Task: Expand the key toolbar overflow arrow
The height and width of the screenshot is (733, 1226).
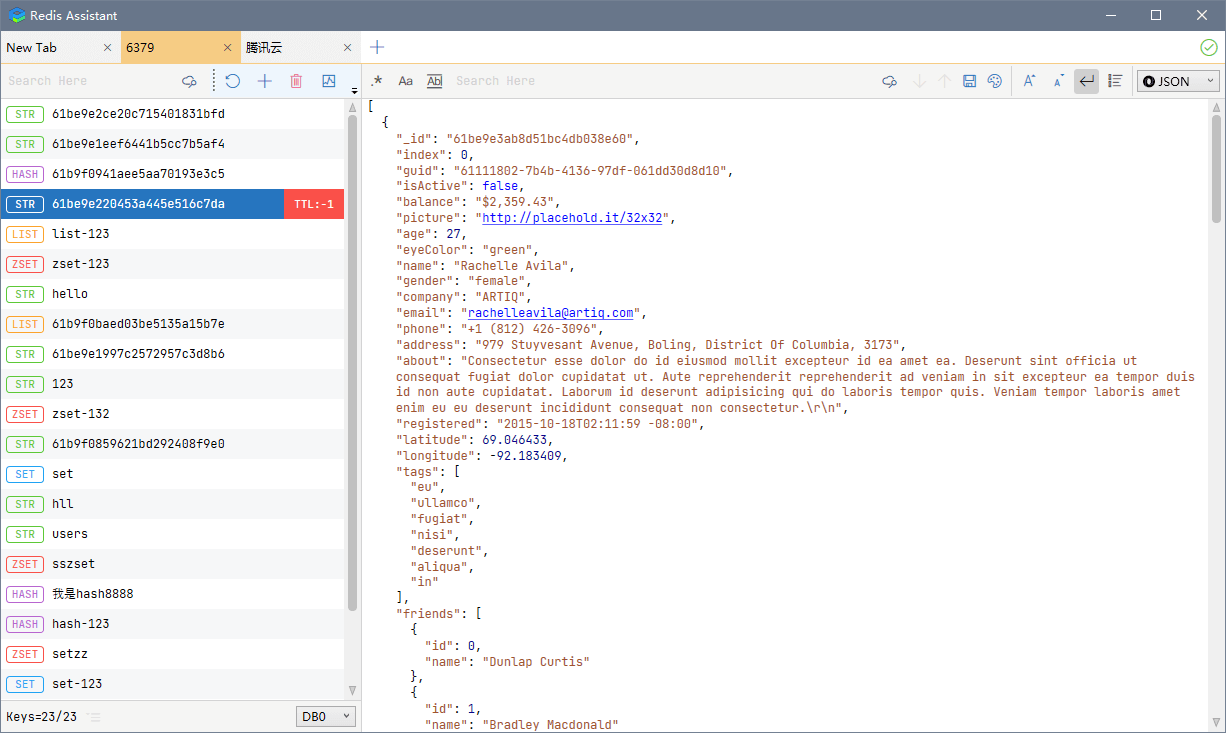Action: (x=354, y=91)
